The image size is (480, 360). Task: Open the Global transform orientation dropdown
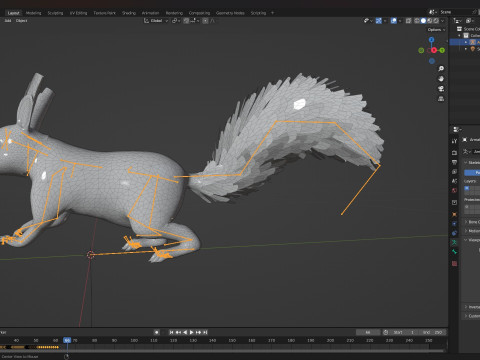156,21
